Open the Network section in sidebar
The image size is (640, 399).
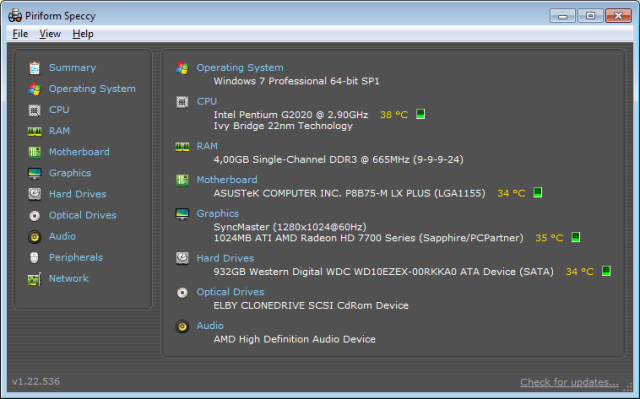point(69,279)
